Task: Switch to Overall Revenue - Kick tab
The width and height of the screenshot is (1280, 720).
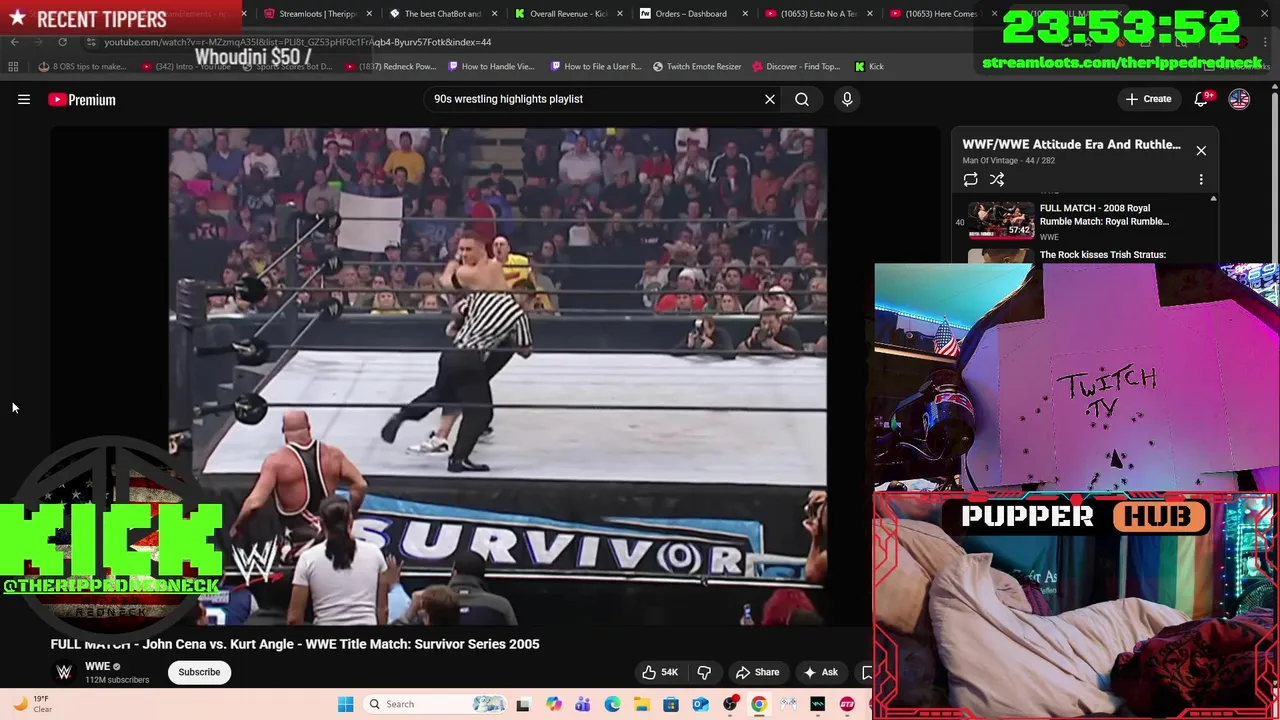Action: (x=567, y=14)
